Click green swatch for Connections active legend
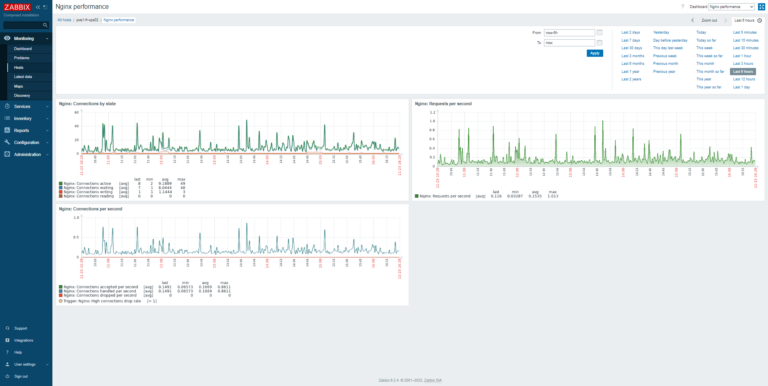This screenshot has height=386, width=768. point(60,183)
